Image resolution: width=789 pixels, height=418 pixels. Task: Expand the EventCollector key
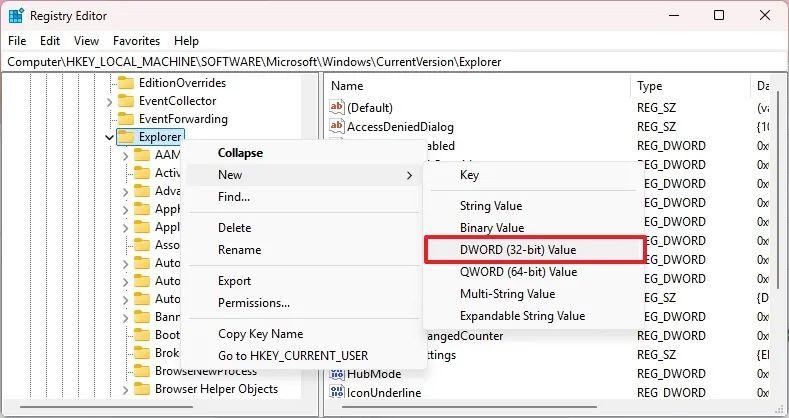pos(109,101)
